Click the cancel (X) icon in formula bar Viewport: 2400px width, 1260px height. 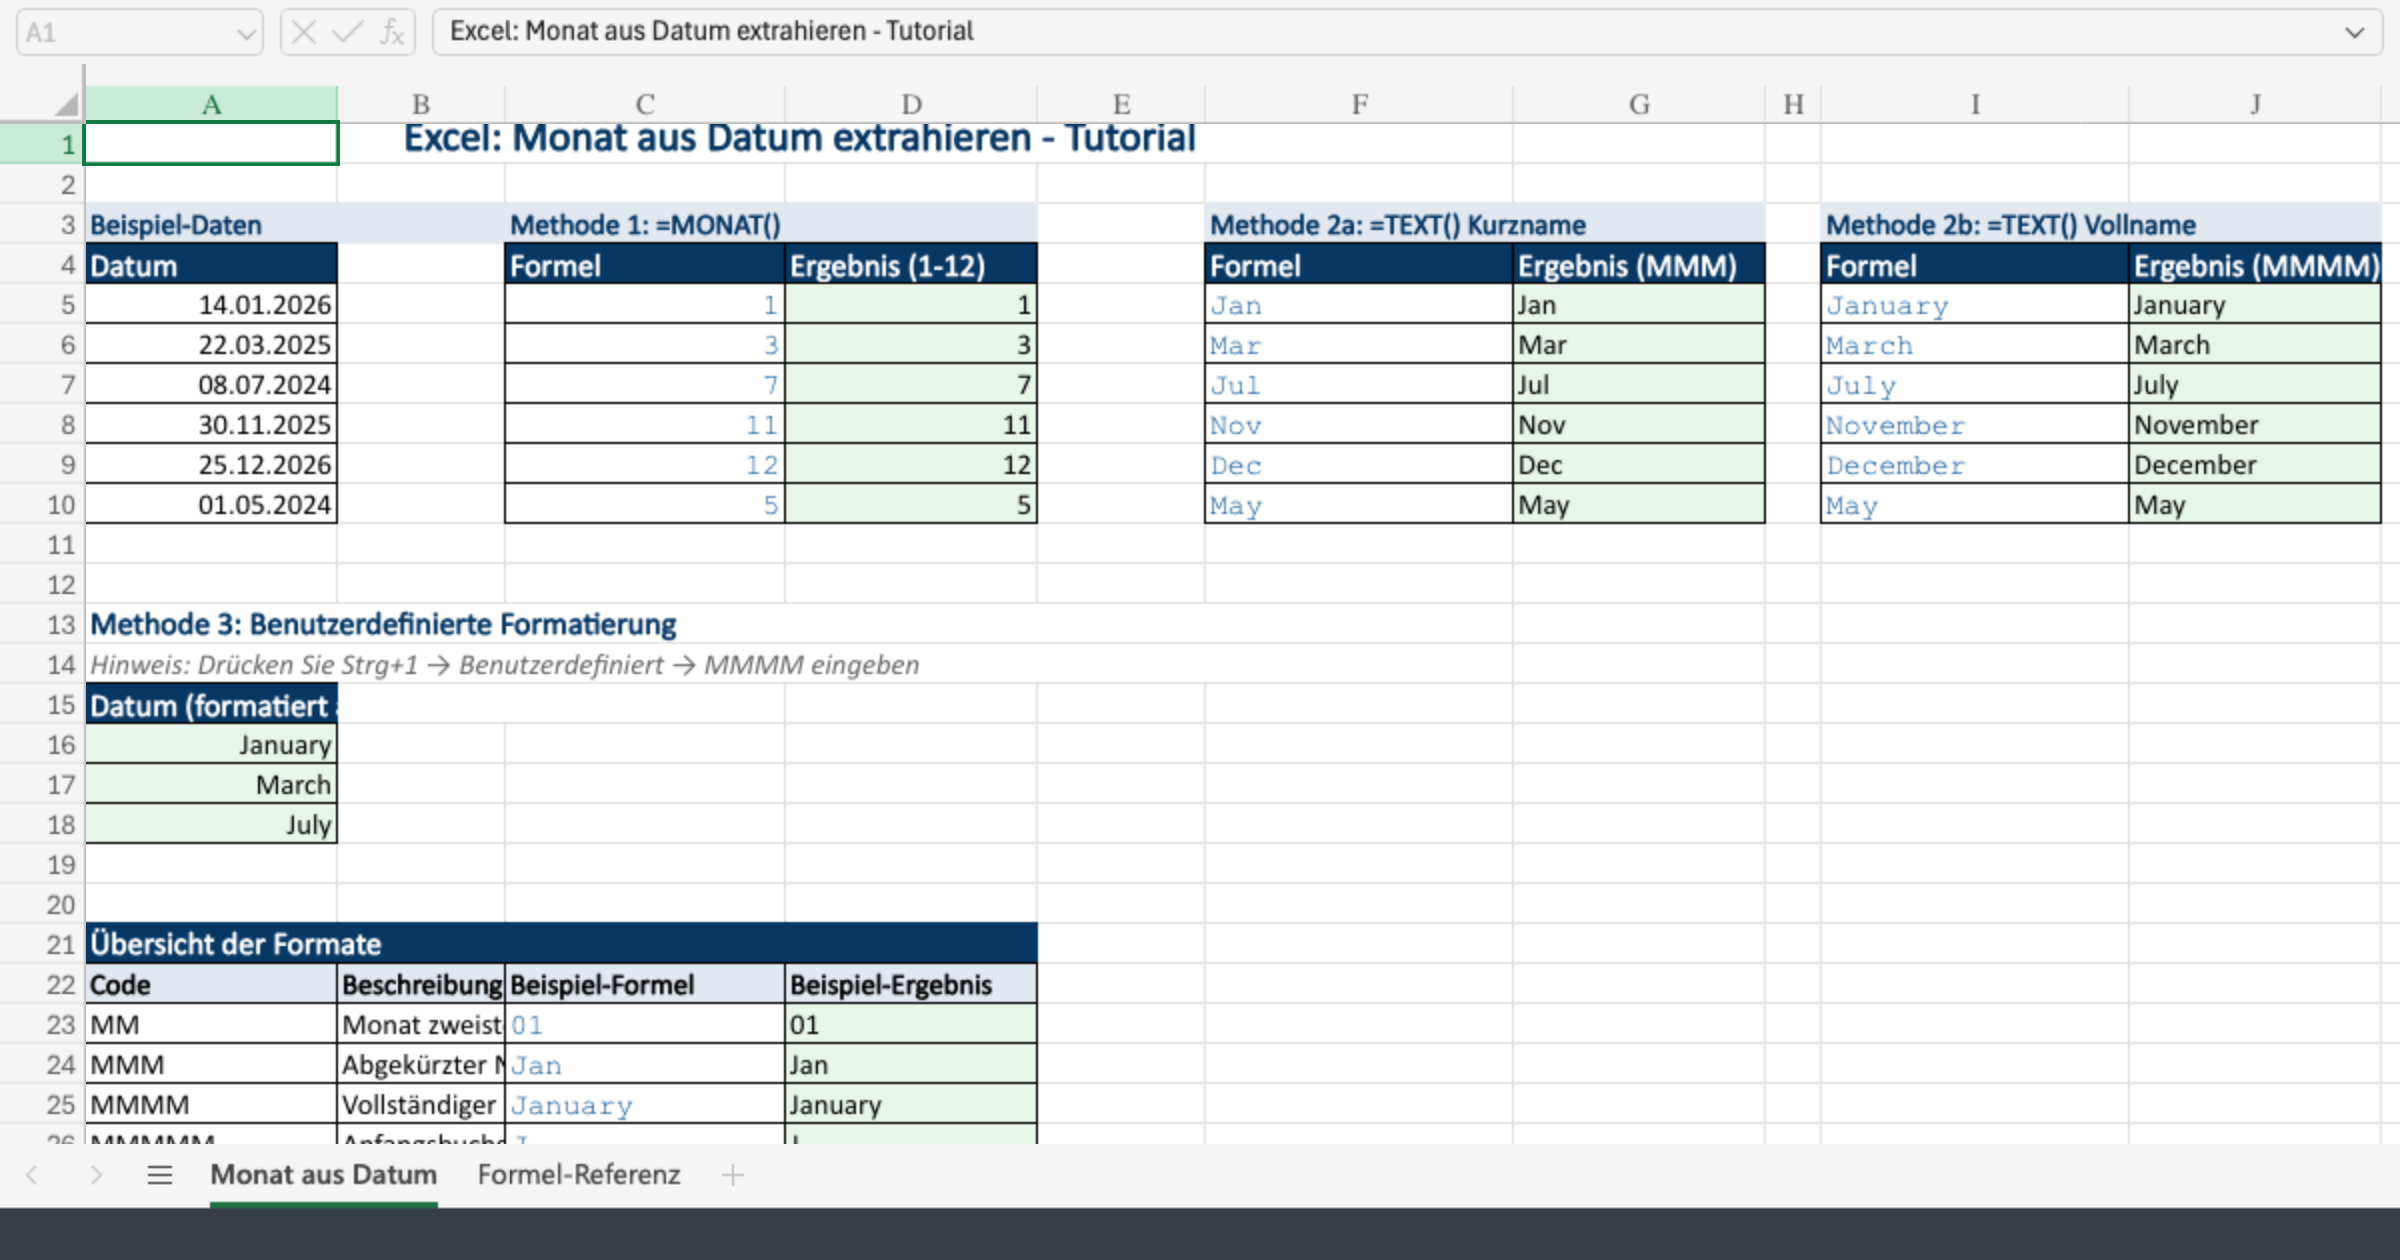pyautogui.click(x=304, y=33)
